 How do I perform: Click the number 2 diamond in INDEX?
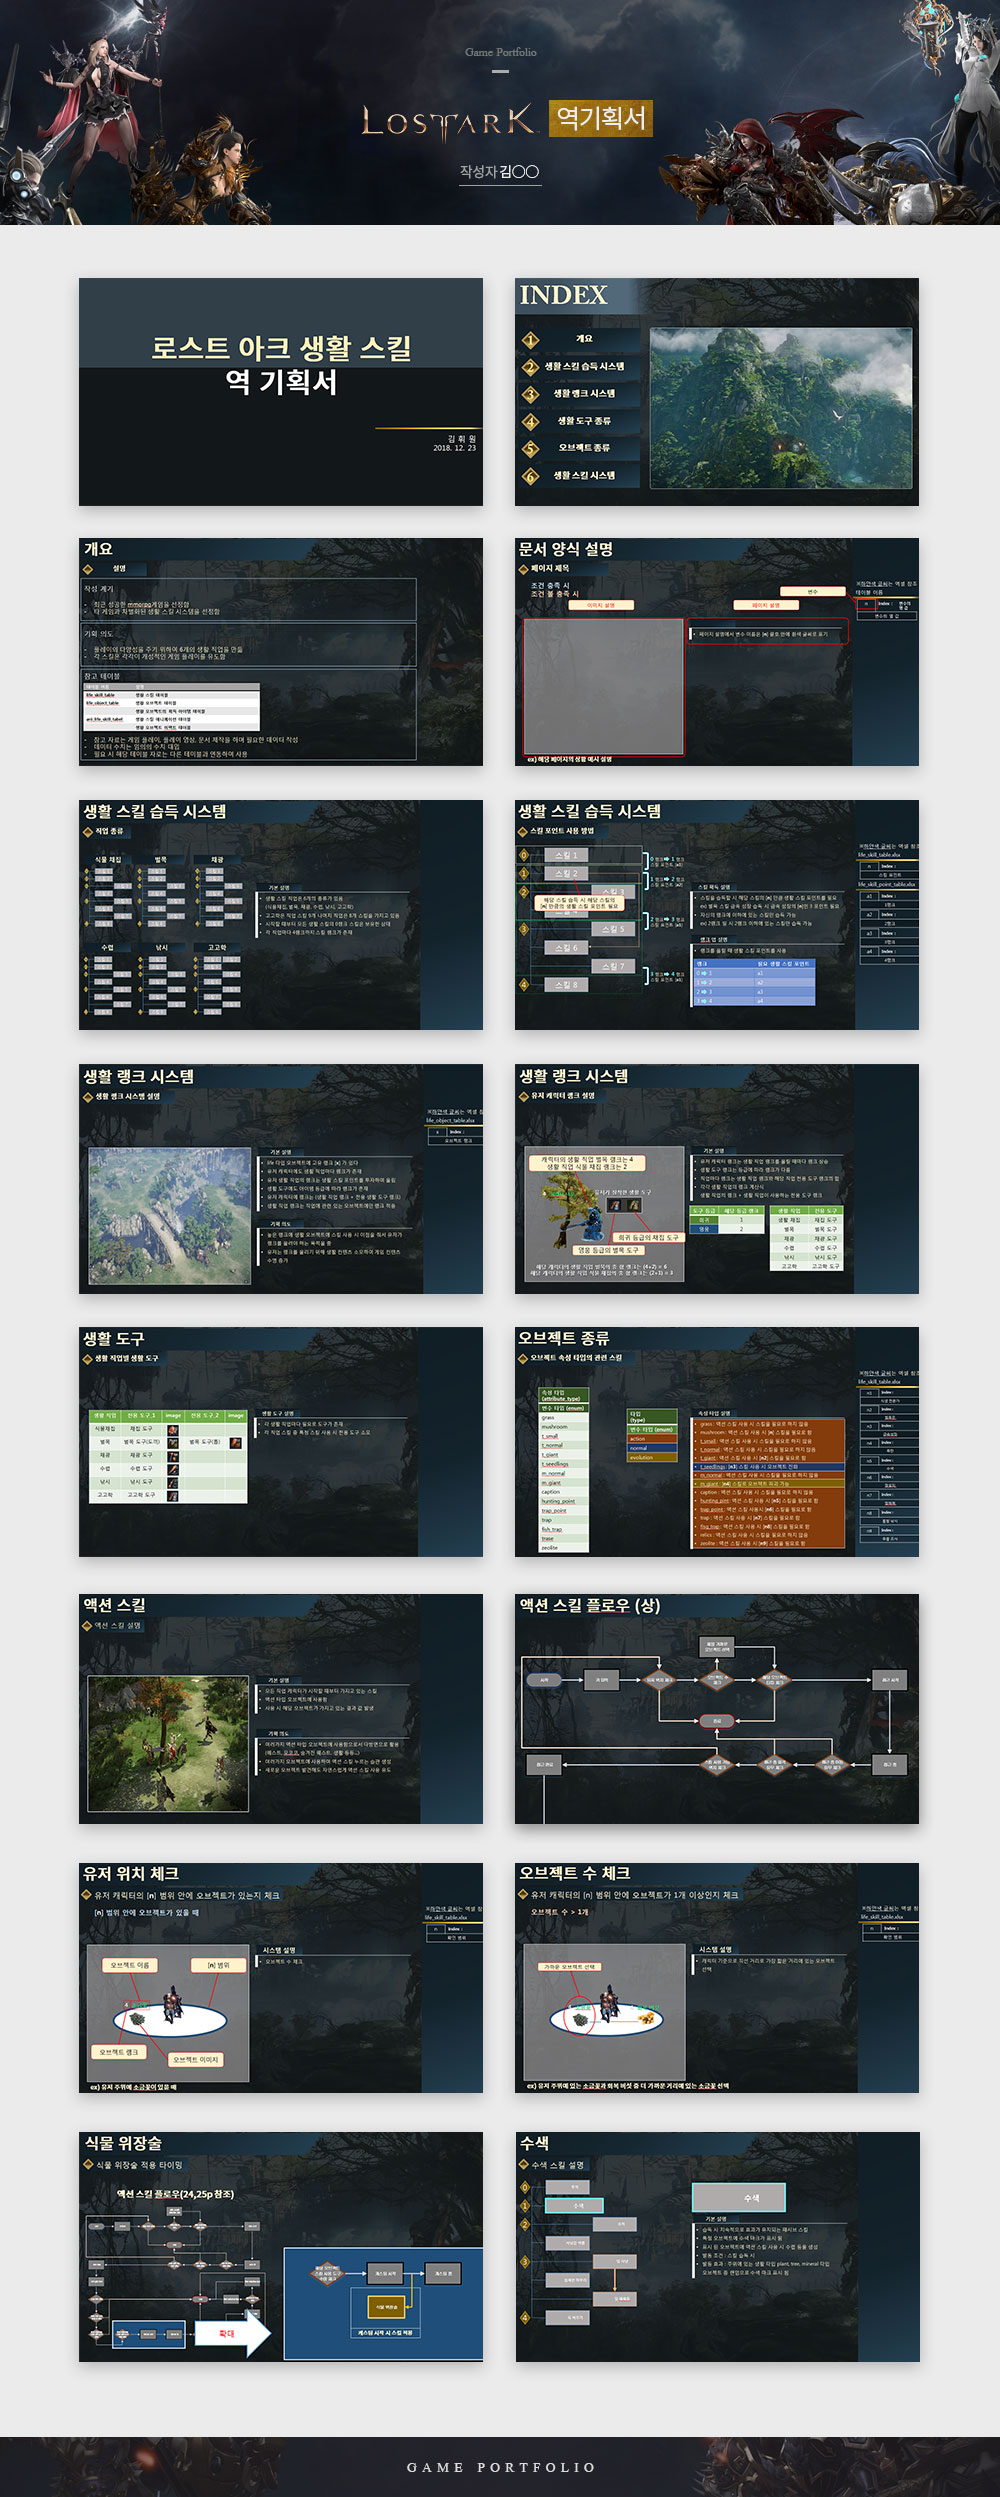click(531, 367)
